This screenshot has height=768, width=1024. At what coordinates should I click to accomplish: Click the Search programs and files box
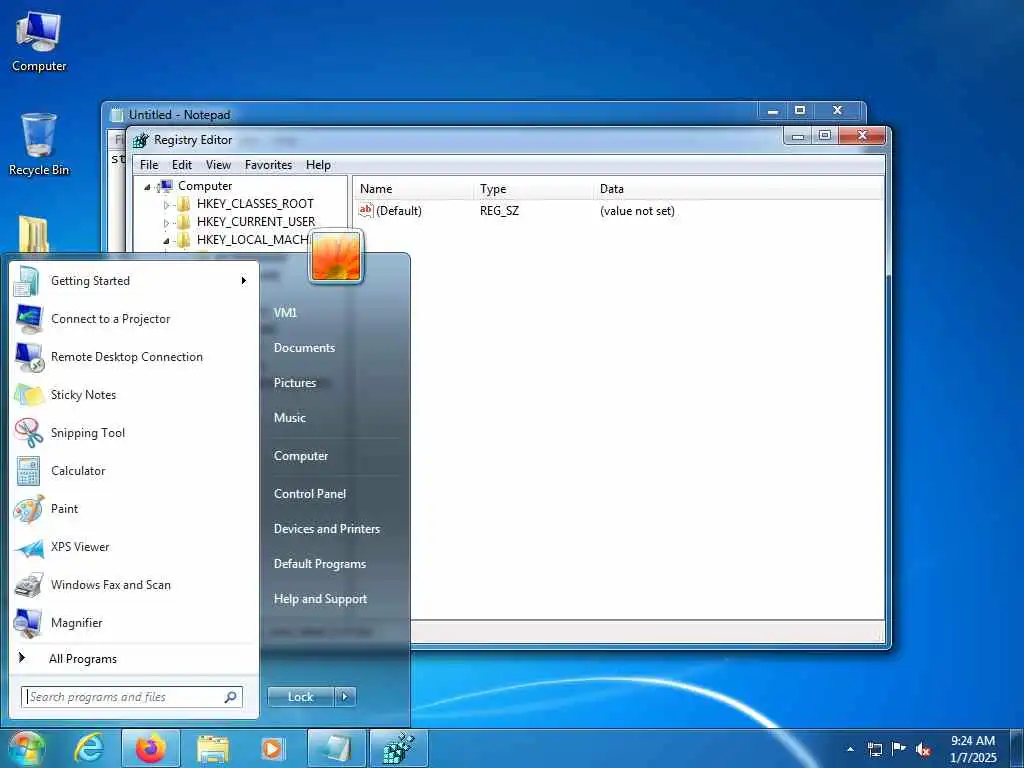tap(132, 697)
